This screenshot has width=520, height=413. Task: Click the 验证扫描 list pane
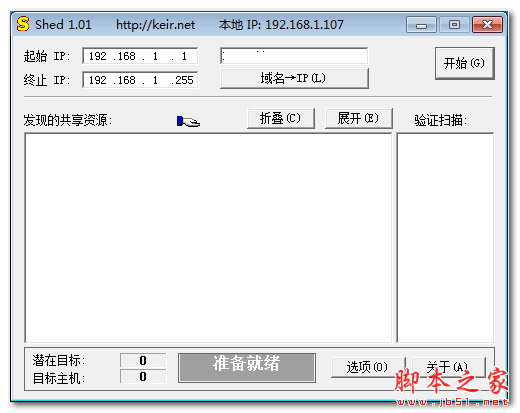coord(445,238)
